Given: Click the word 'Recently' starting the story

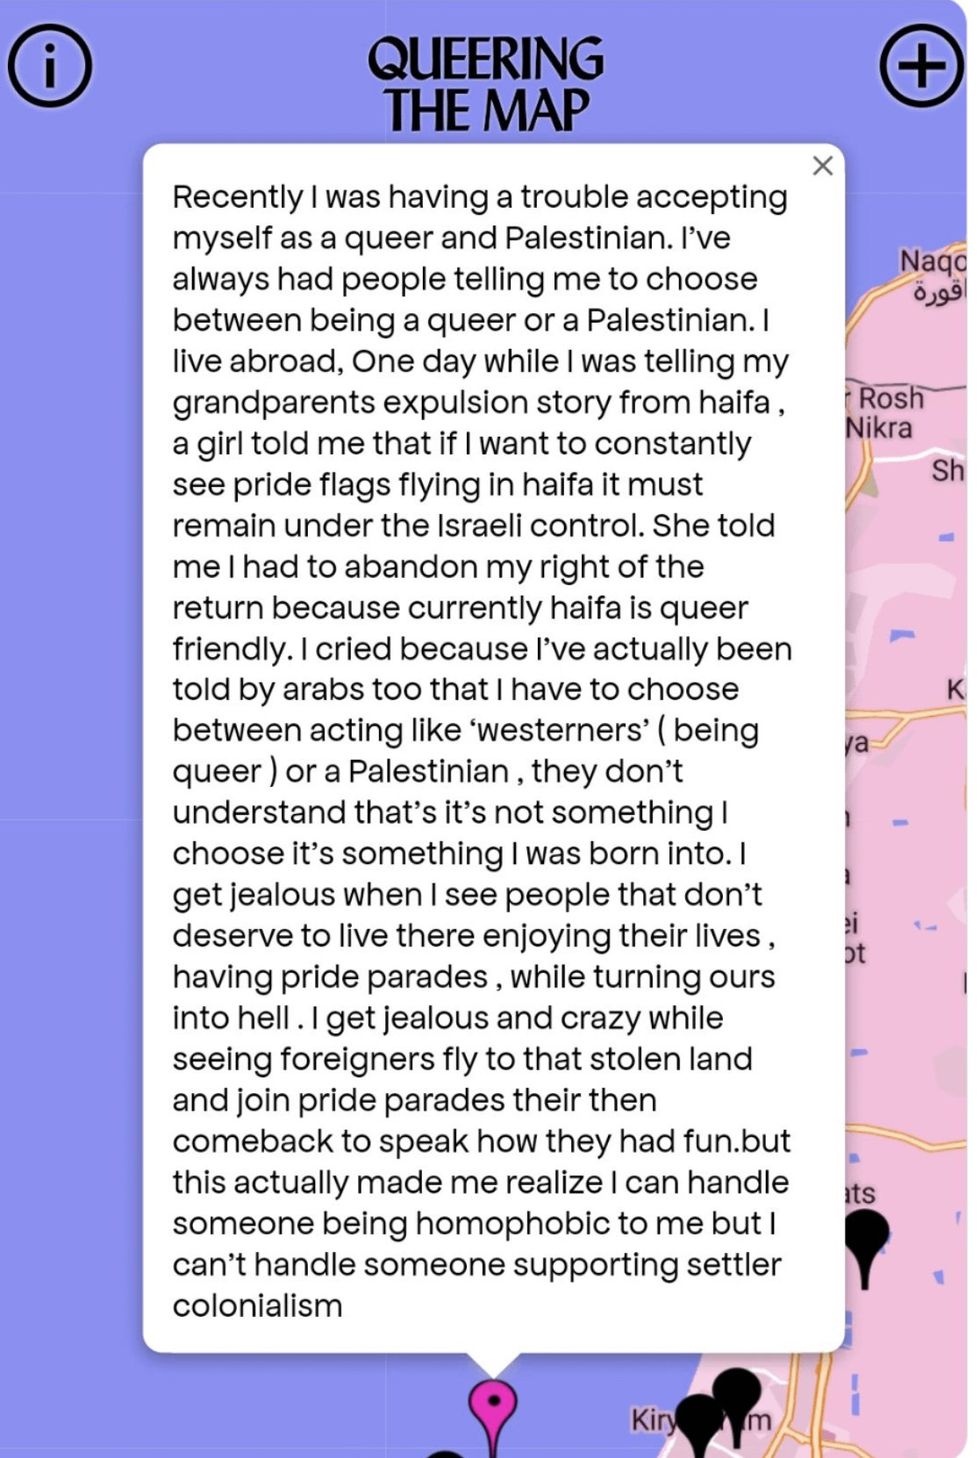Looking at the screenshot, I should click(237, 197).
